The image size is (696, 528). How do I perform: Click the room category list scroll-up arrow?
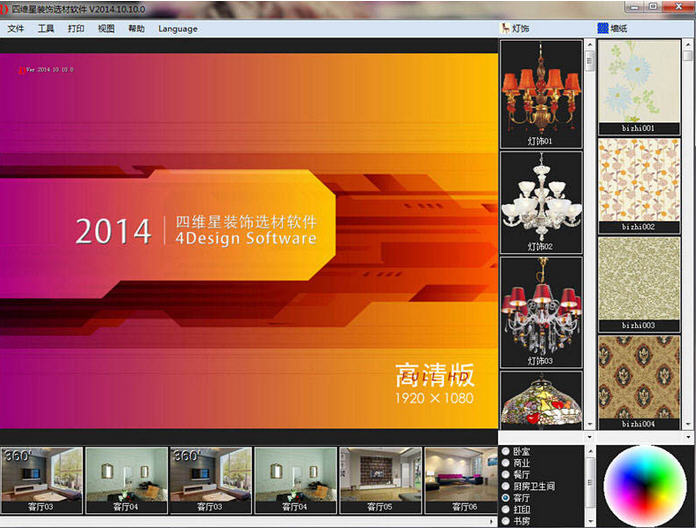click(590, 451)
